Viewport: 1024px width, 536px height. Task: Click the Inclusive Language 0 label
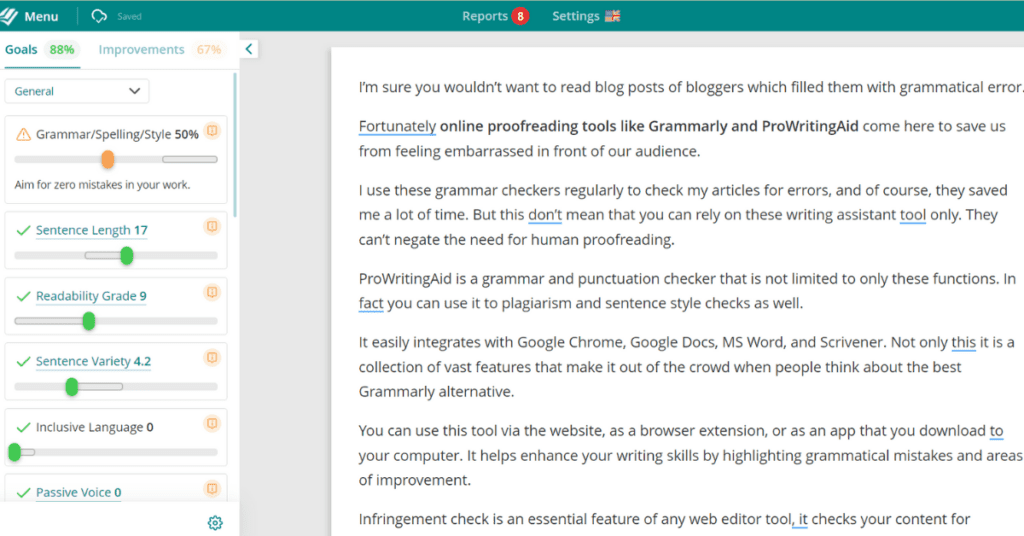point(95,428)
